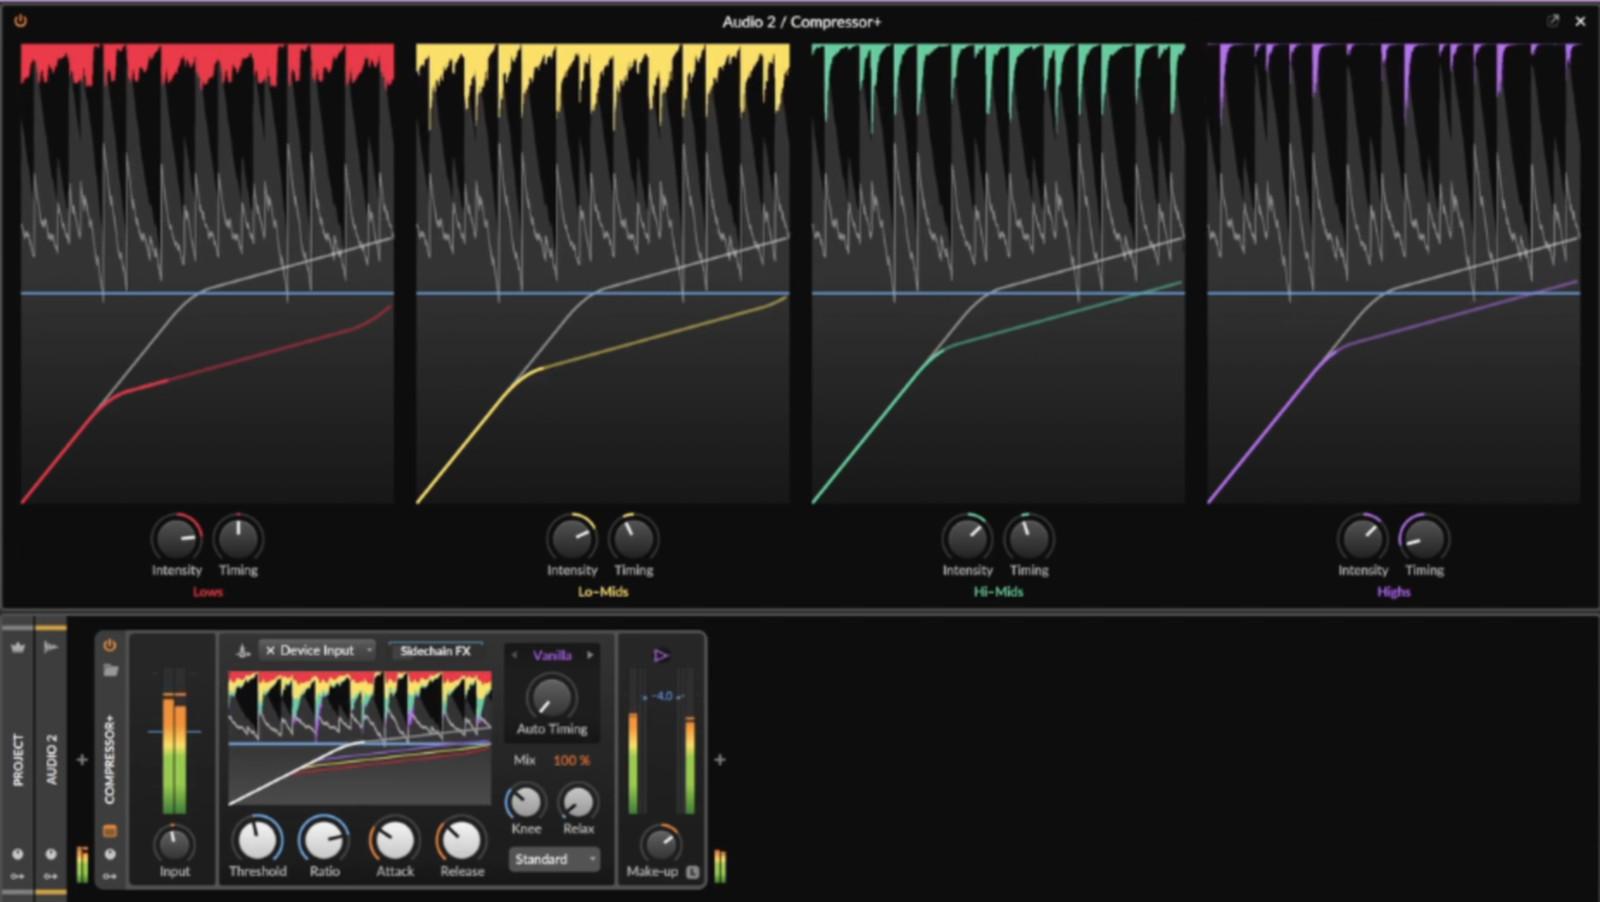Click the purple Highs band label
1600x902 pixels.
[x=1393, y=592]
